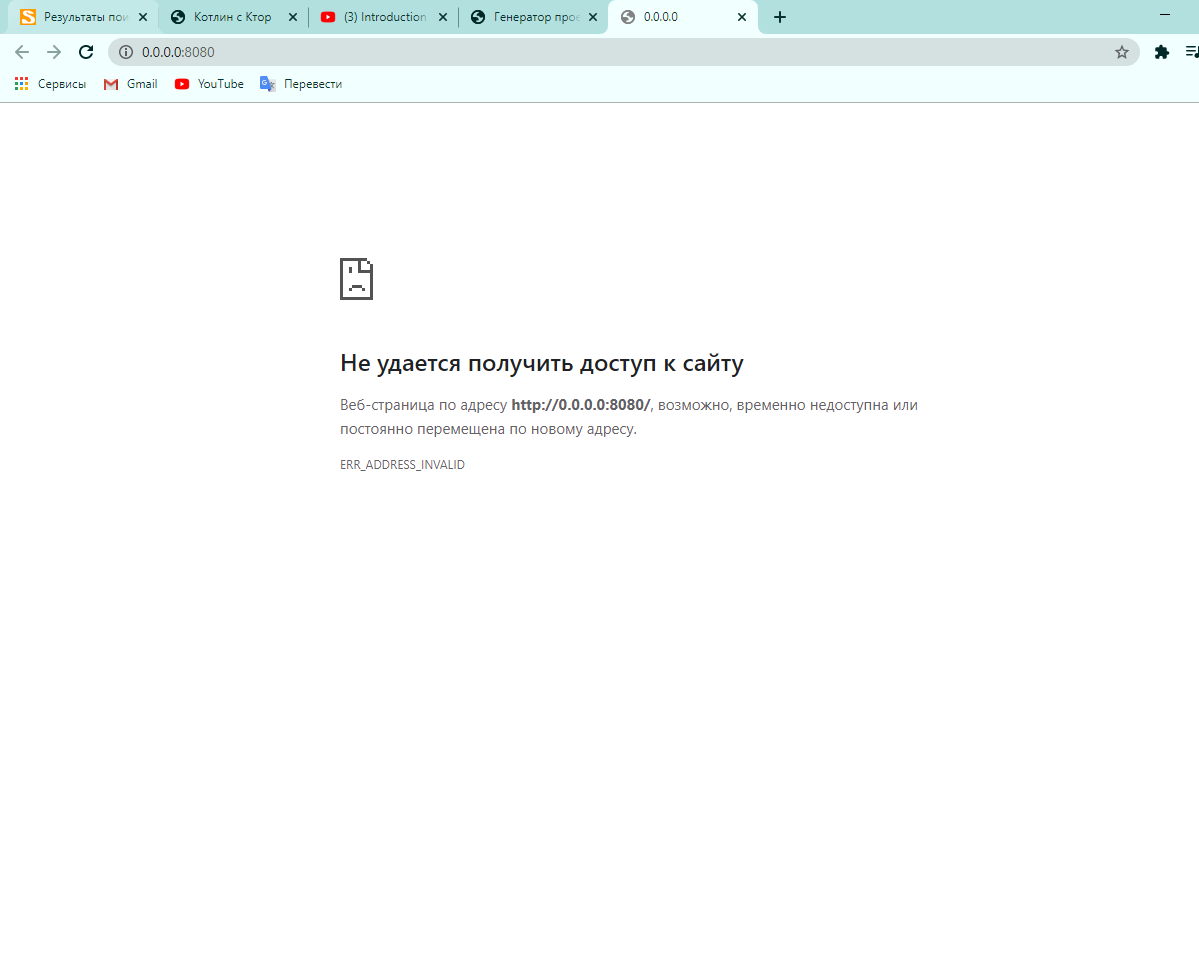Viewport: 1199px width, 966px height.
Task: Open the Extensions puzzle icon
Action: pyautogui.click(x=1161, y=52)
